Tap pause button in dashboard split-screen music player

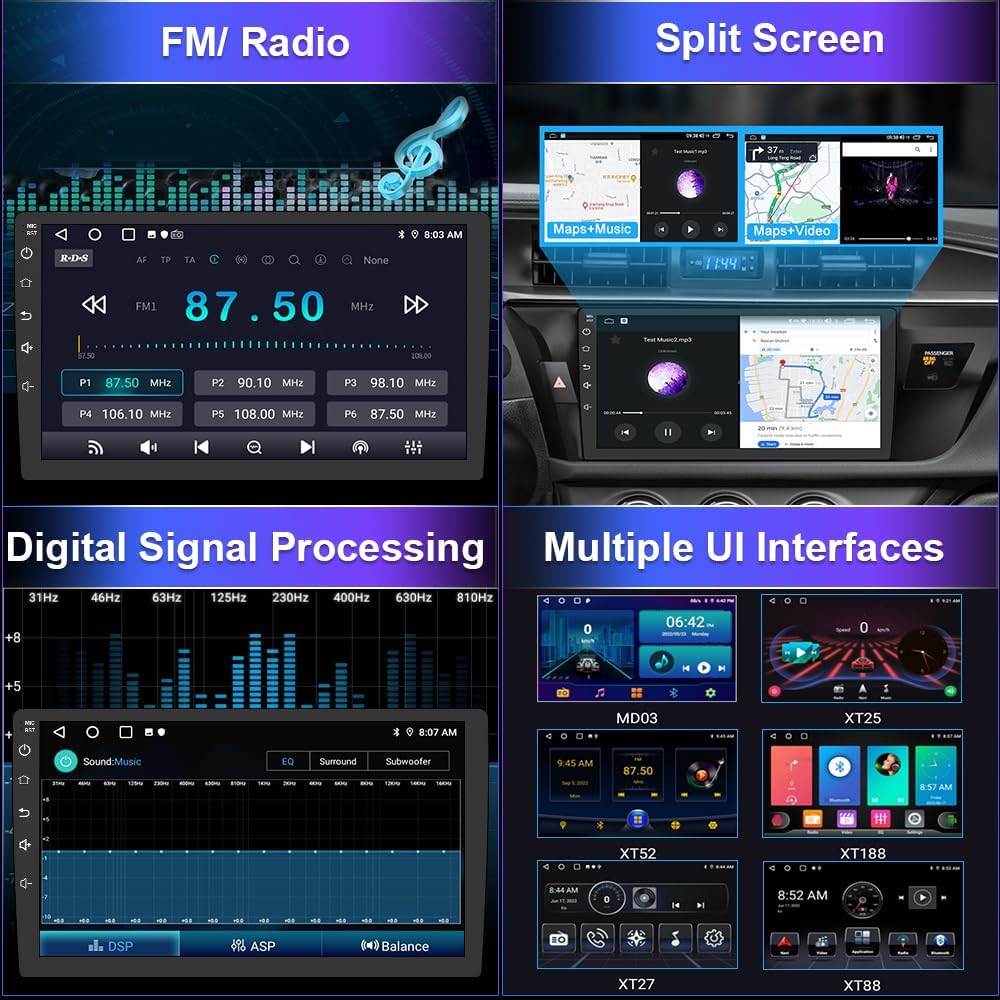click(668, 432)
